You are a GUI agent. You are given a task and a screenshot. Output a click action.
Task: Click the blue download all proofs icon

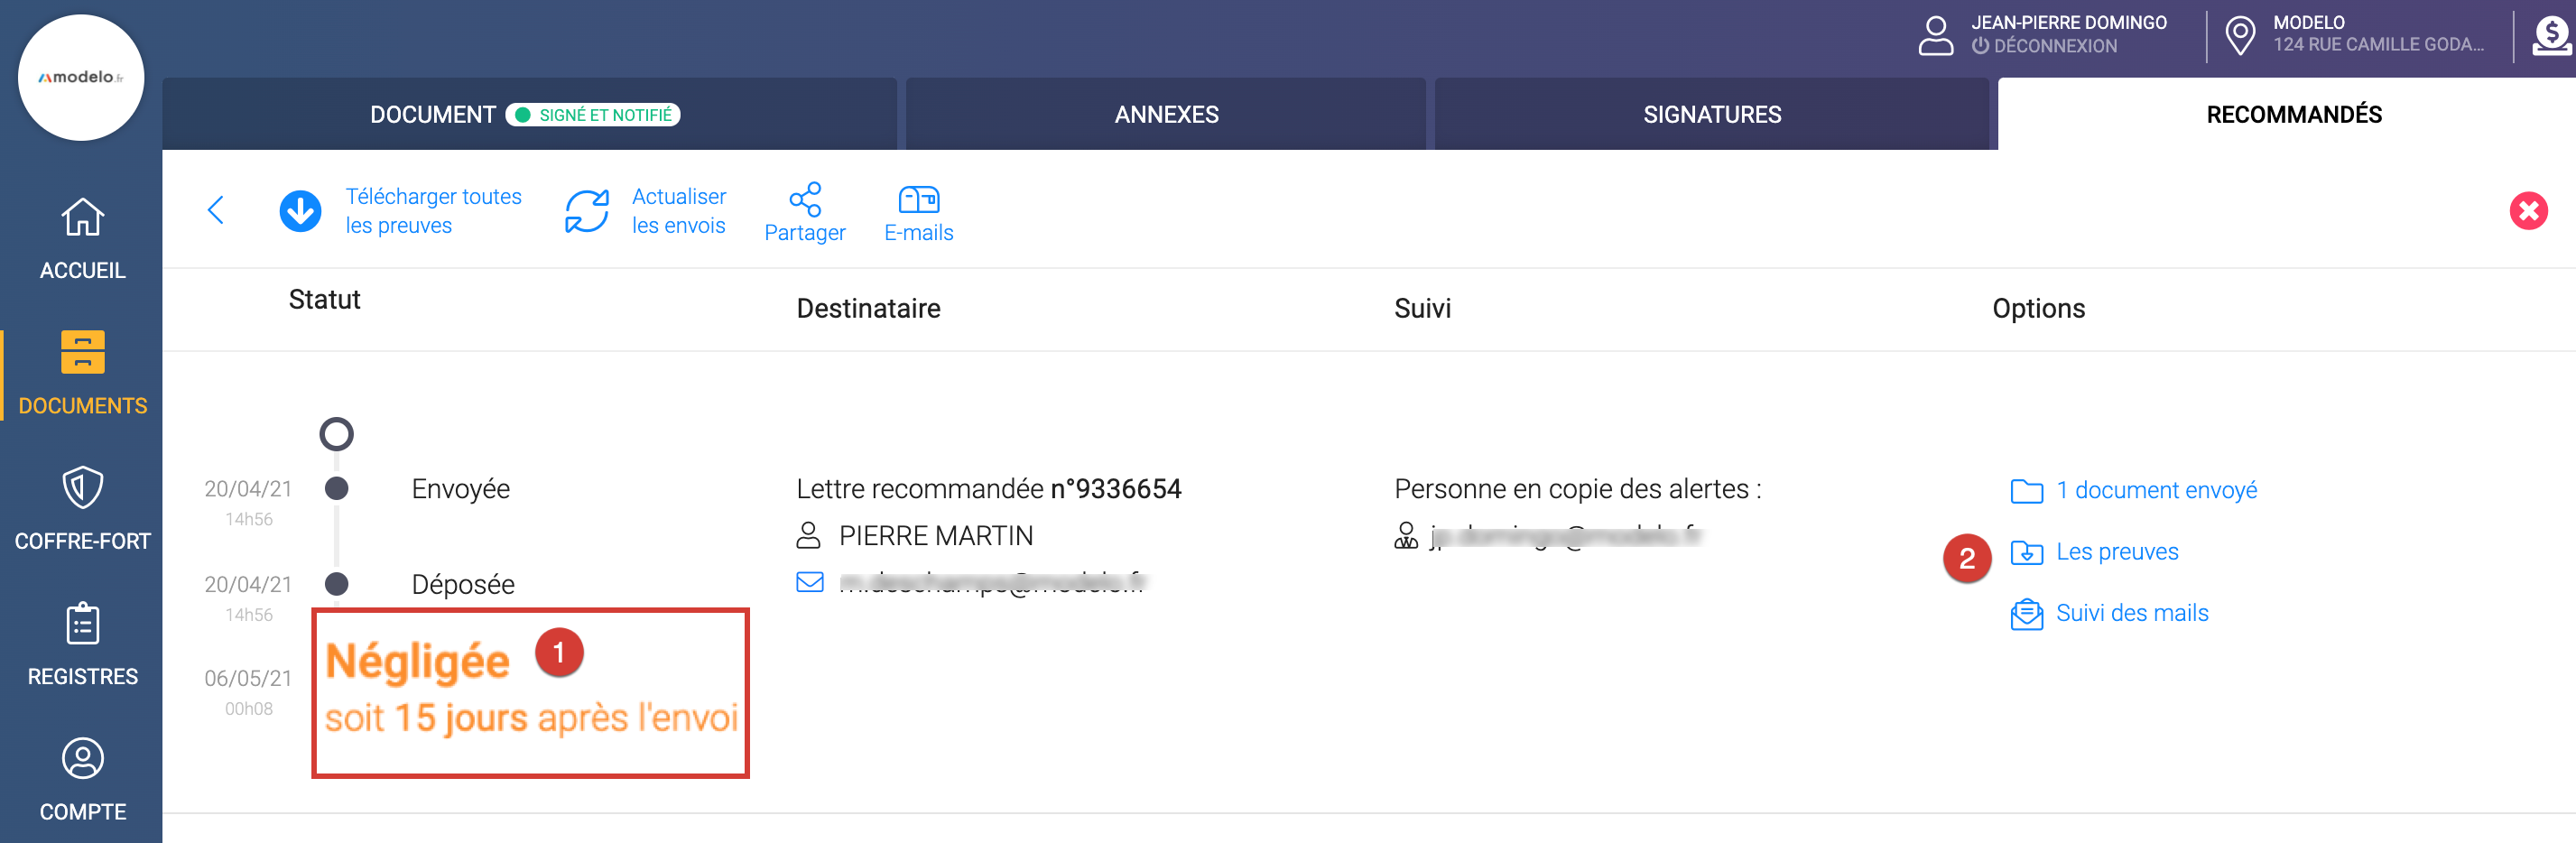pyautogui.click(x=300, y=211)
